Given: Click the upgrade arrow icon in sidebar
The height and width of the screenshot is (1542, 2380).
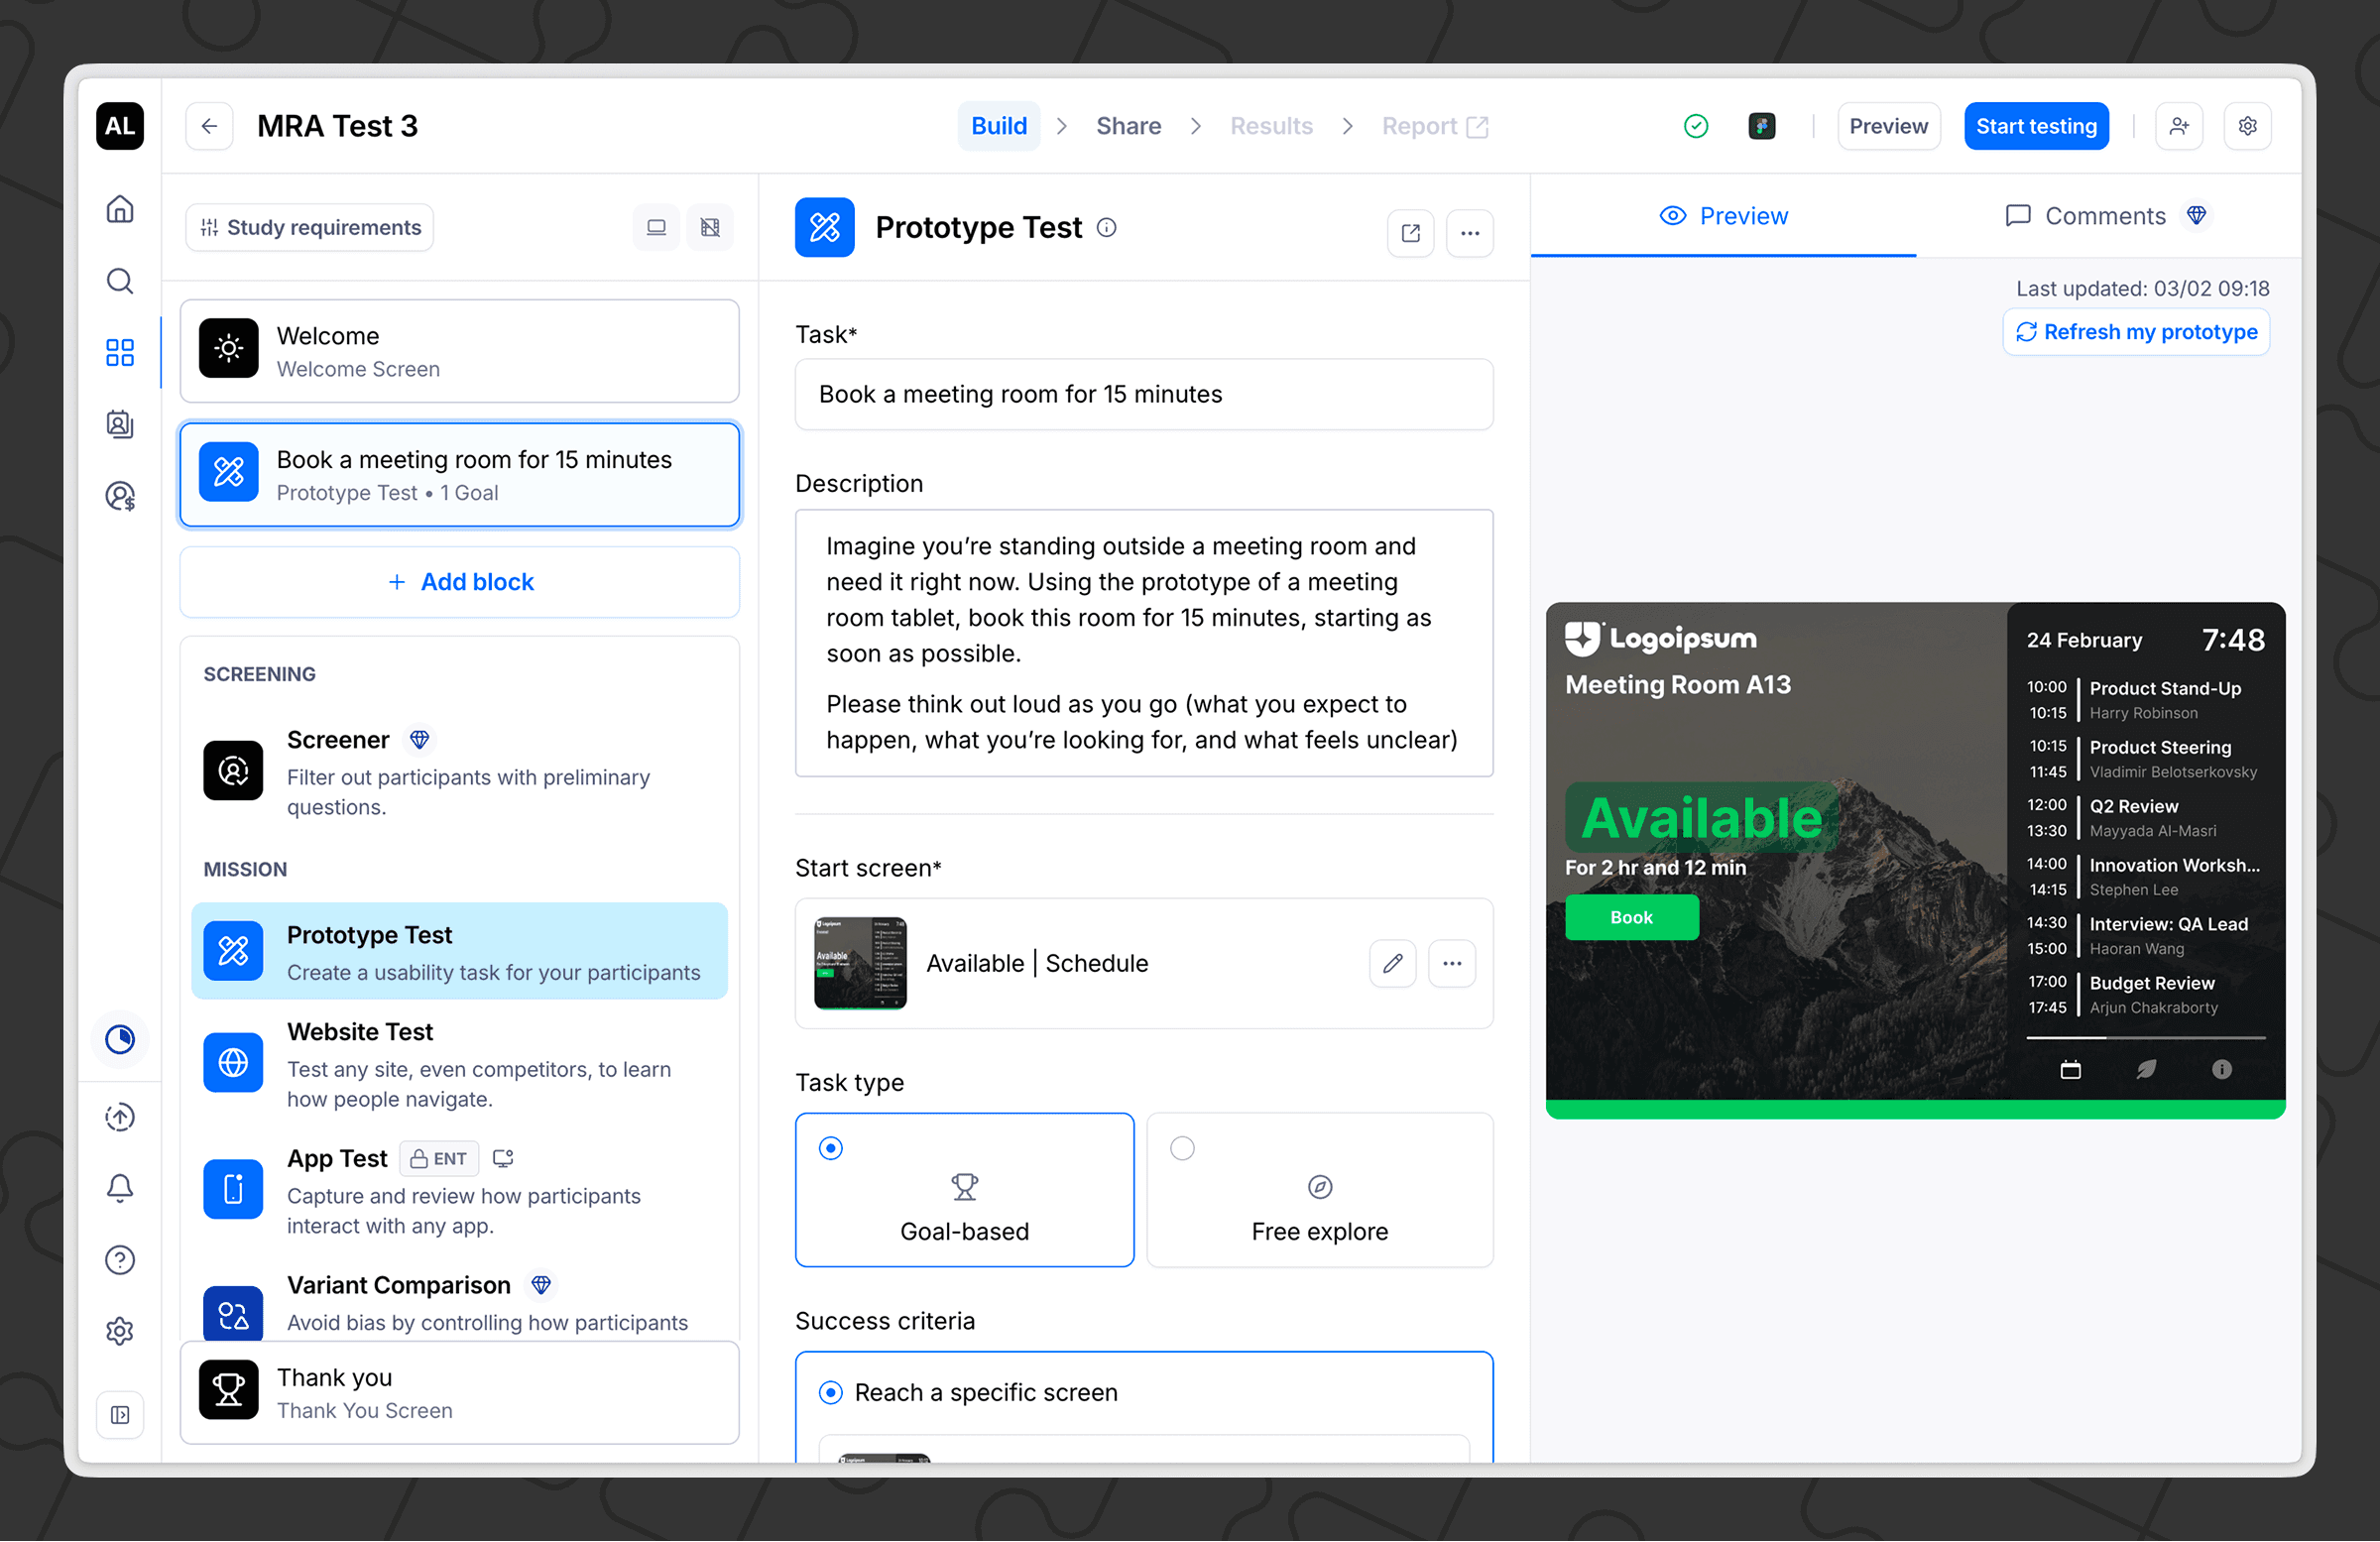Looking at the screenshot, I should [120, 1117].
